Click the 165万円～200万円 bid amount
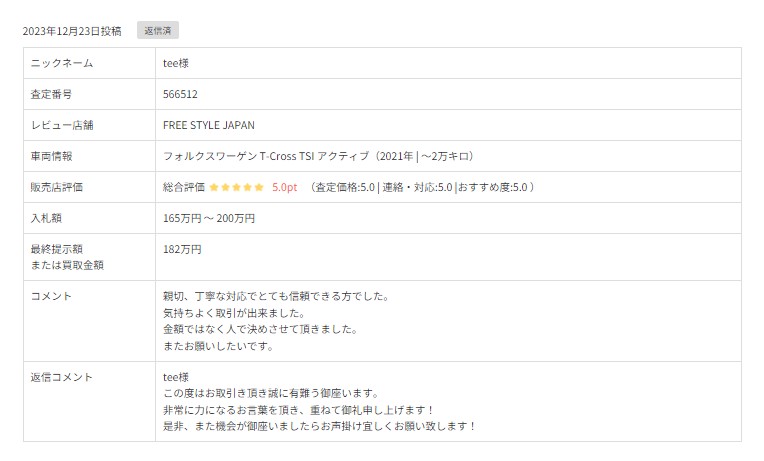The image size is (764, 461). pos(208,218)
